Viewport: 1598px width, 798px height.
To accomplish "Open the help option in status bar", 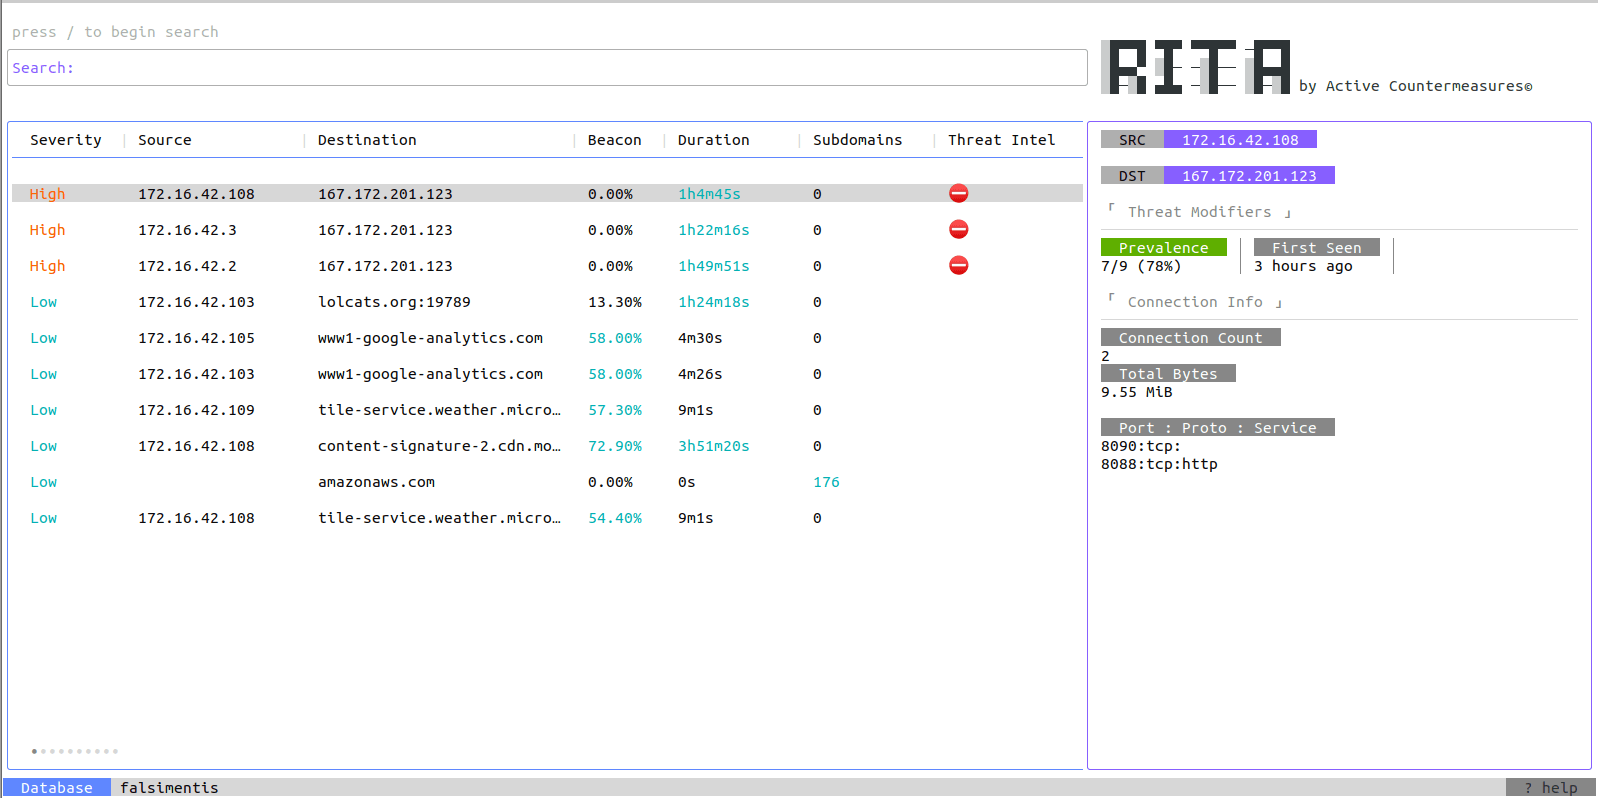I will coord(1550,788).
